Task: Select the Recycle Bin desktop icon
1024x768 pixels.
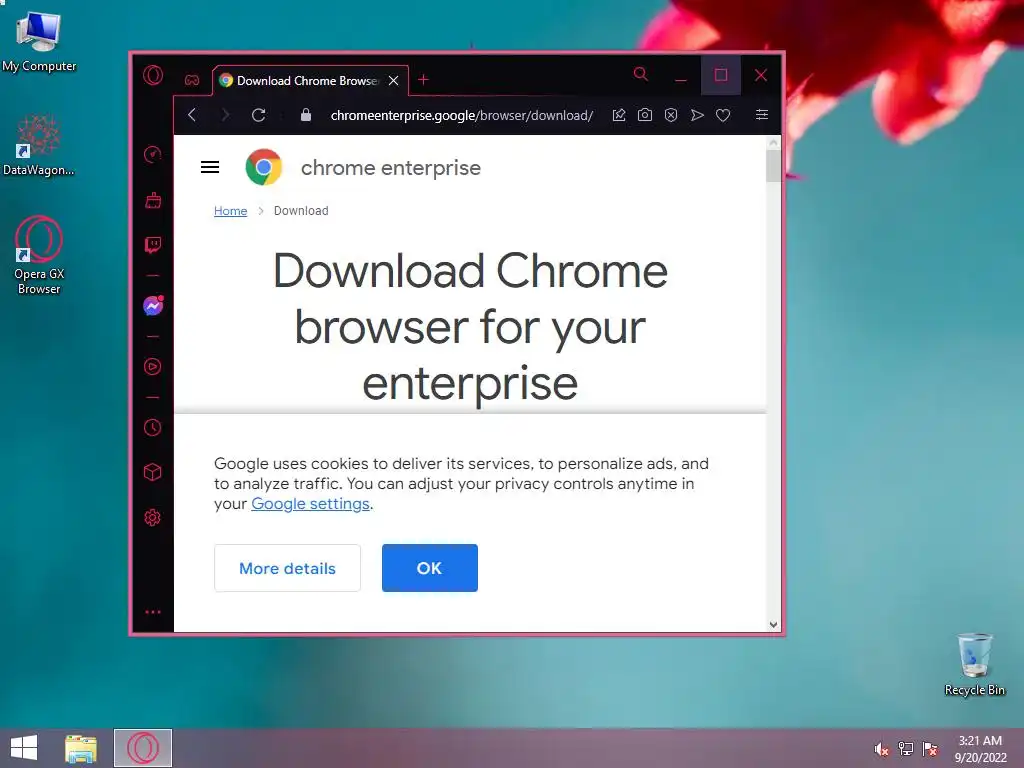Action: pyautogui.click(x=974, y=664)
